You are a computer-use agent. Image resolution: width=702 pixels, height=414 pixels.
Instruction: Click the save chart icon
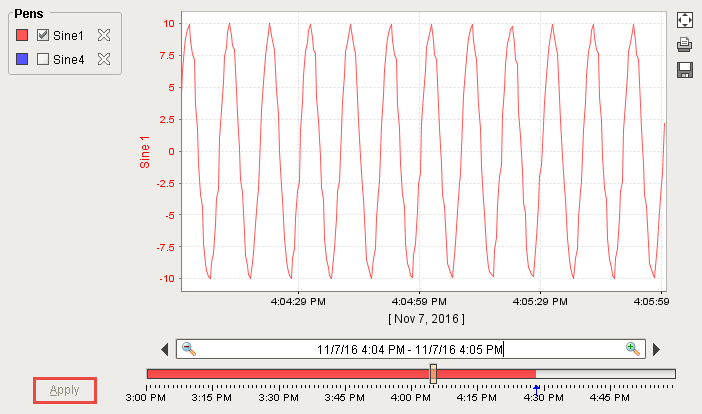tap(685, 69)
